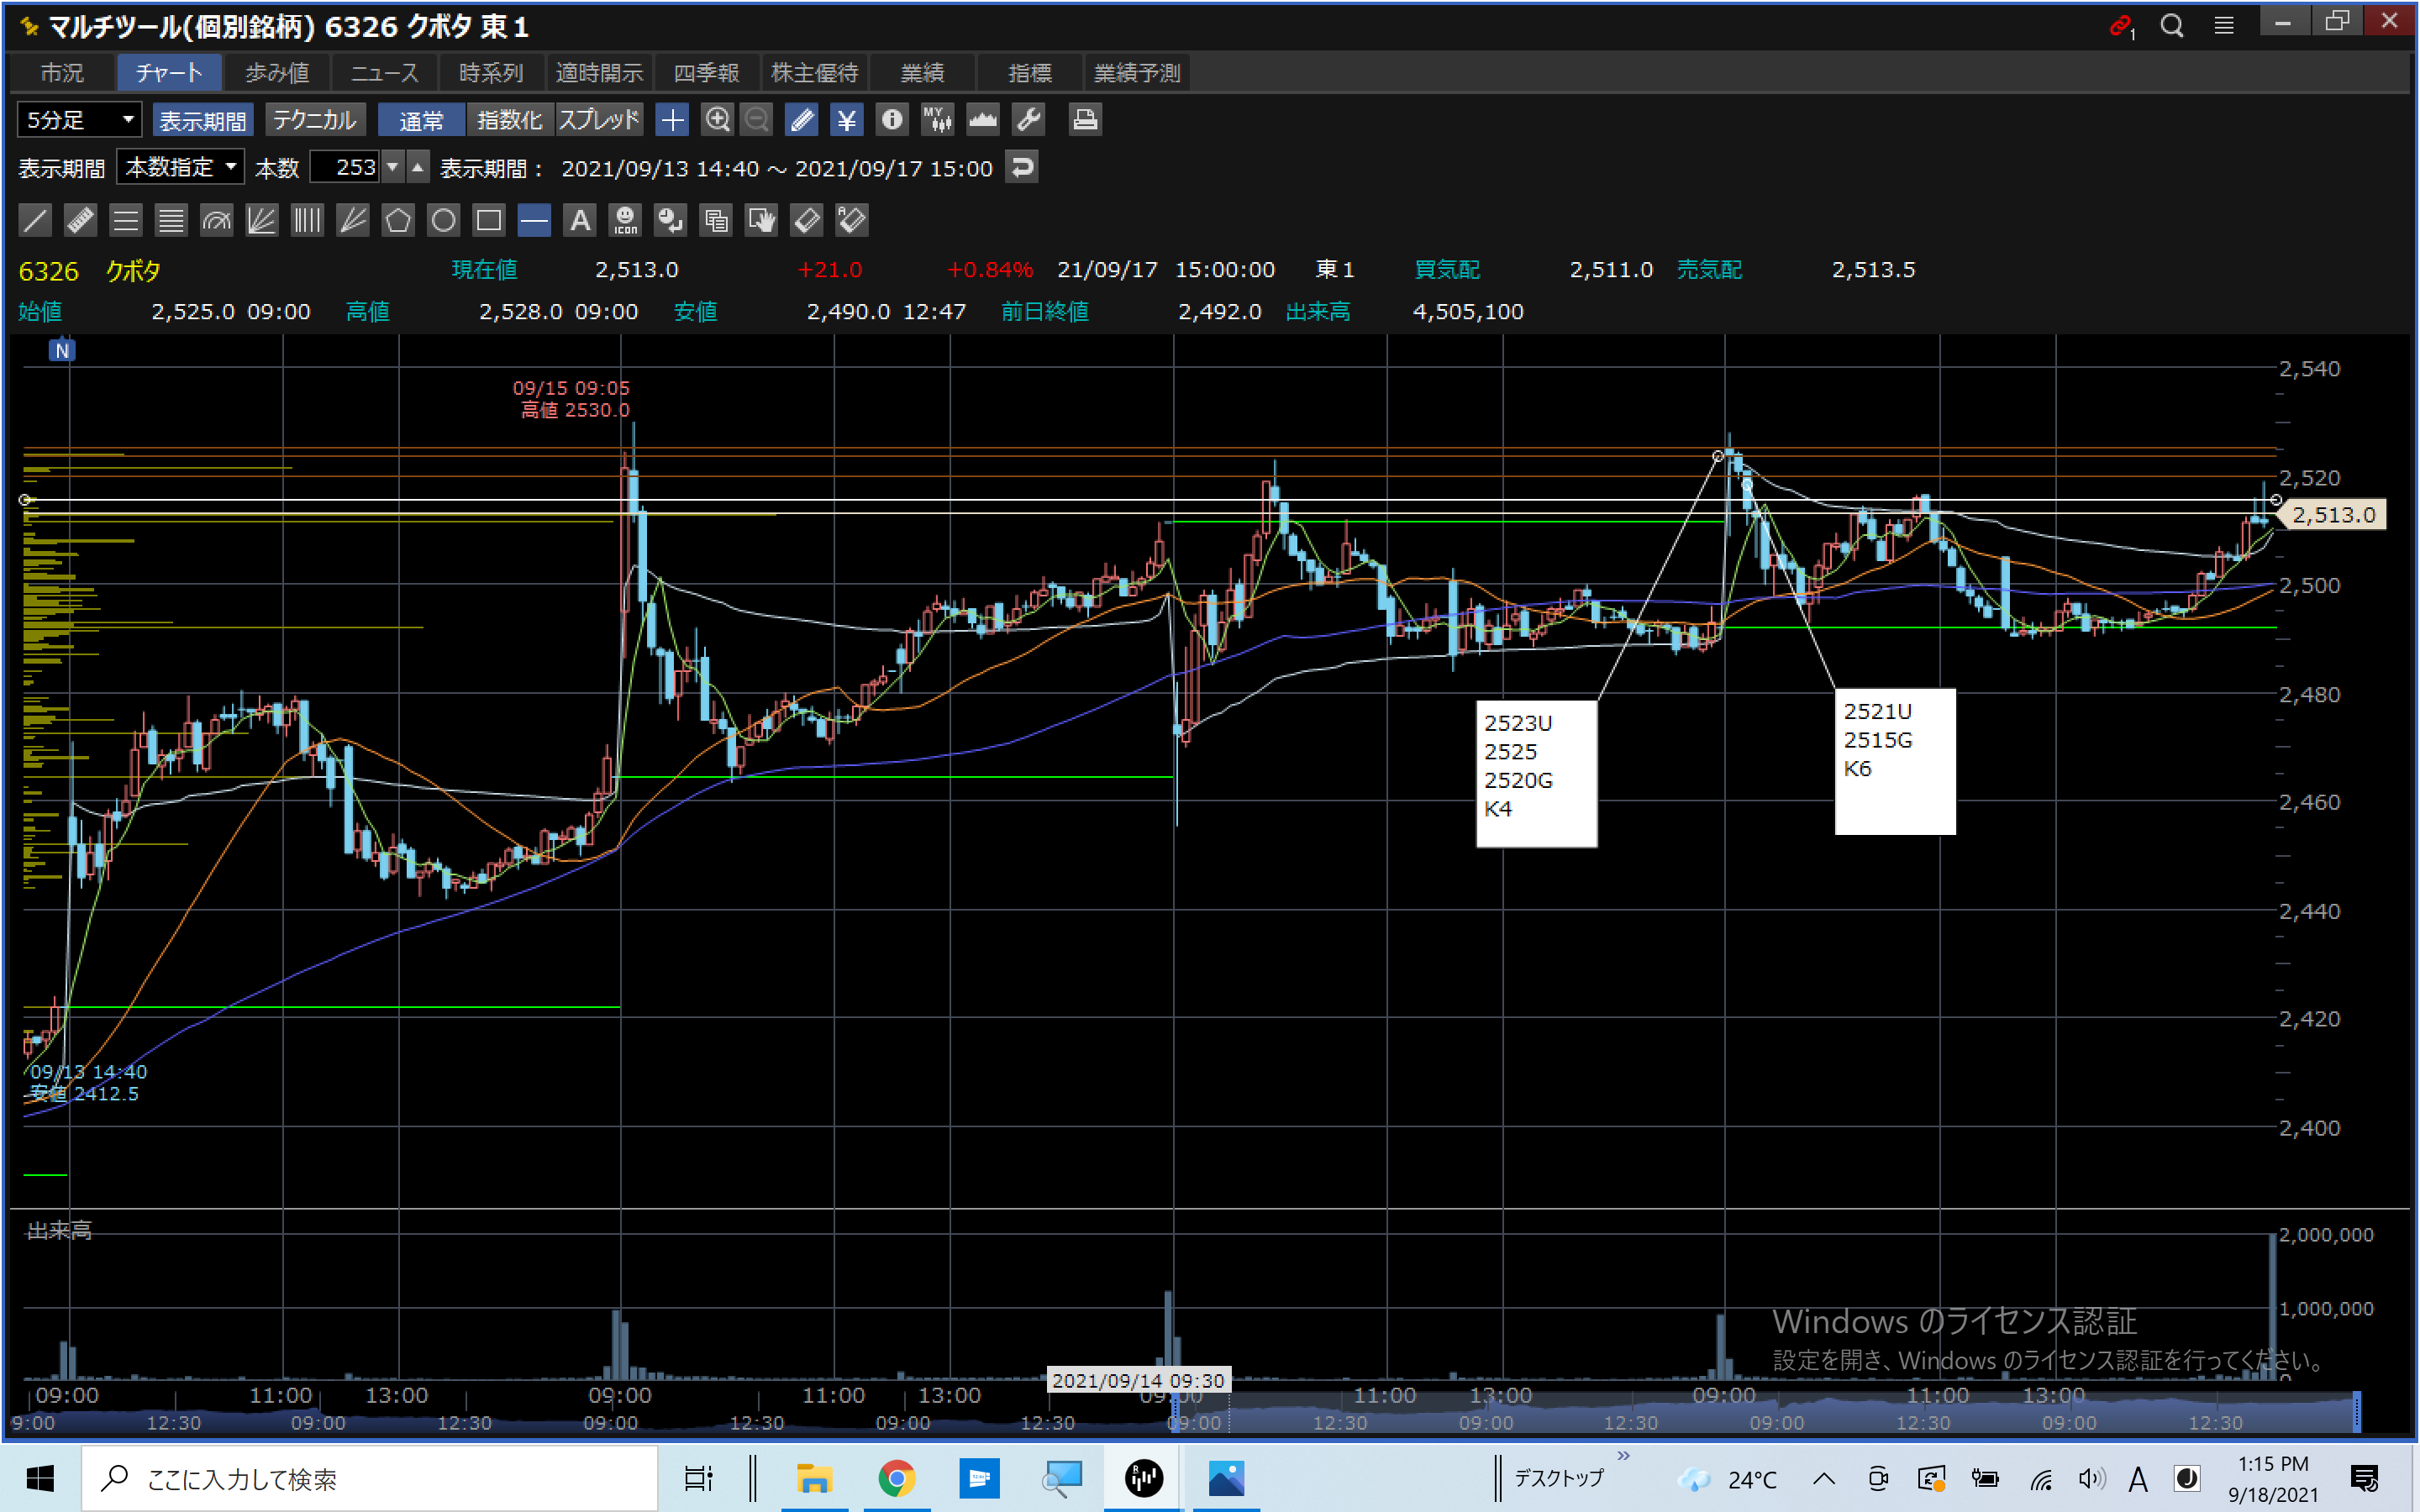Select the eraser tool icon
Viewport: 2420px width, 1512px height.
click(x=807, y=220)
